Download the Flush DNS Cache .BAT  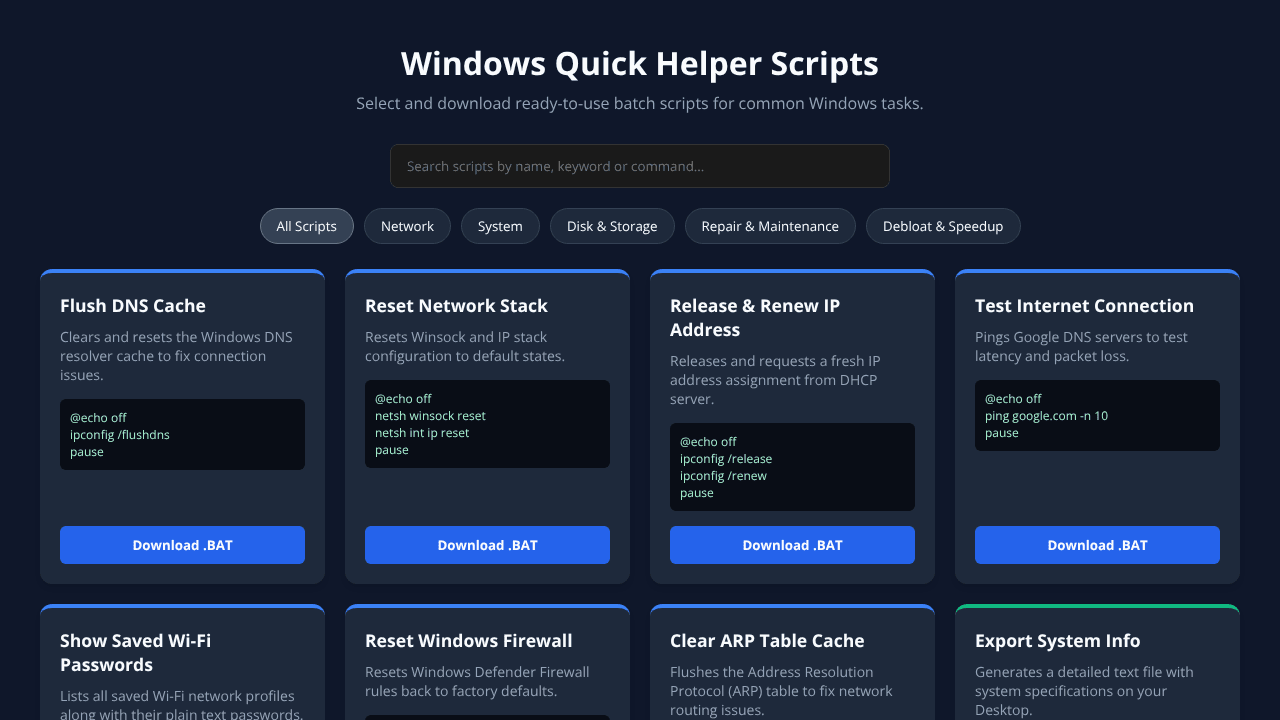point(182,545)
